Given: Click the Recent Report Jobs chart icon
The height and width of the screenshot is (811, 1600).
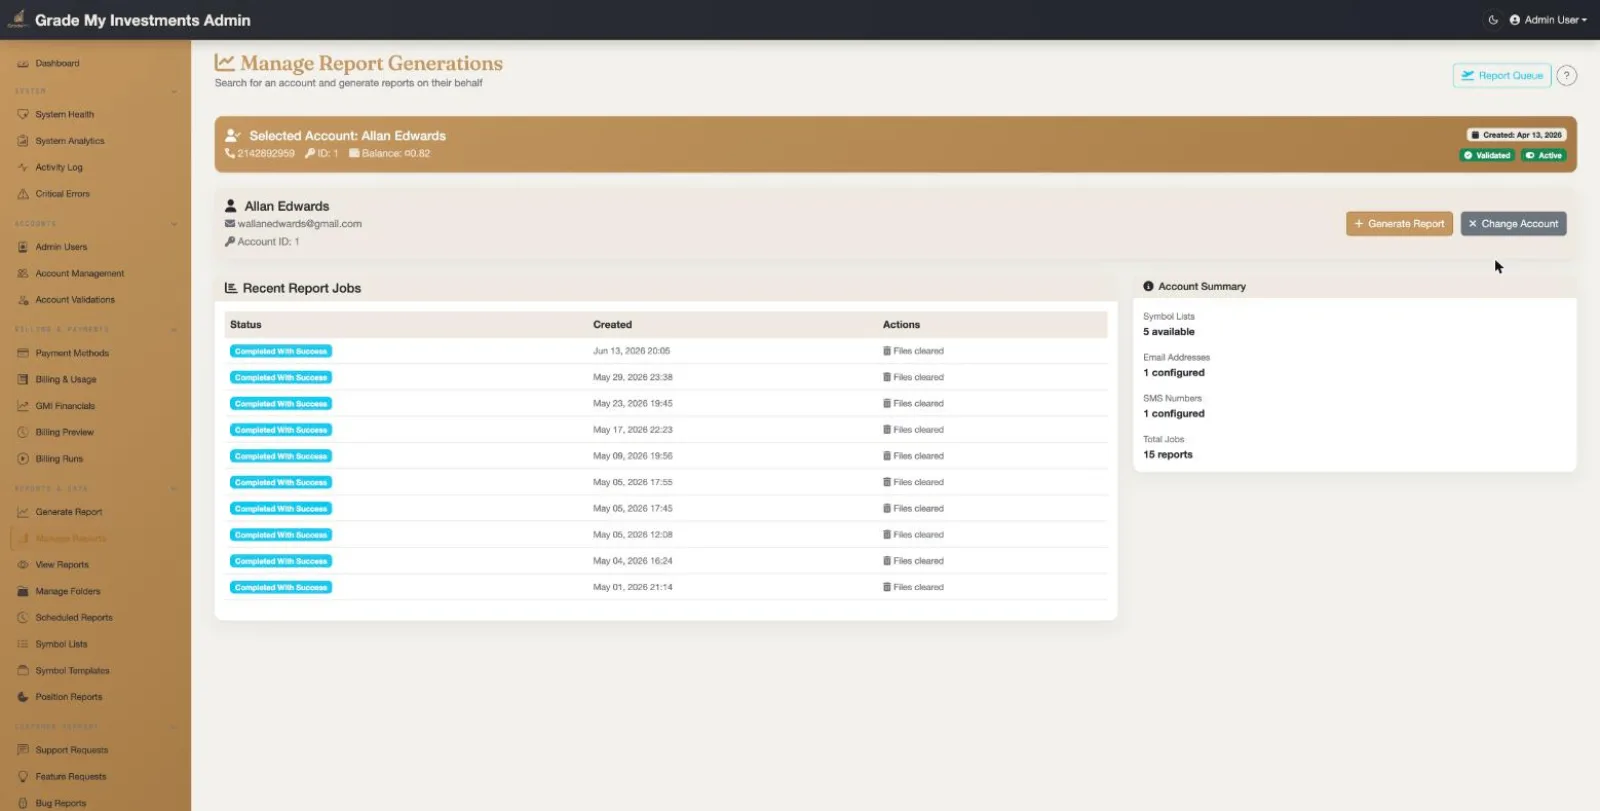Looking at the screenshot, I should pyautogui.click(x=231, y=288).
